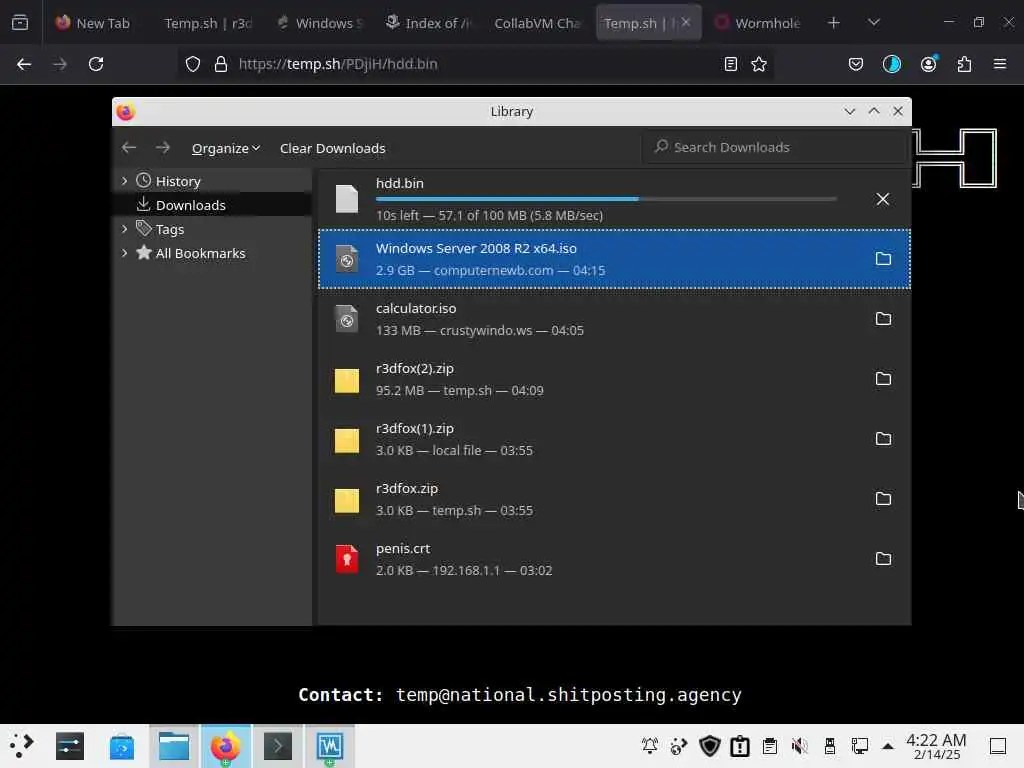Image resolution: width=1024 pixels, height=768 pixels.
Task: Open the terminal app in taskbar
Action: (x=278, y=746)
